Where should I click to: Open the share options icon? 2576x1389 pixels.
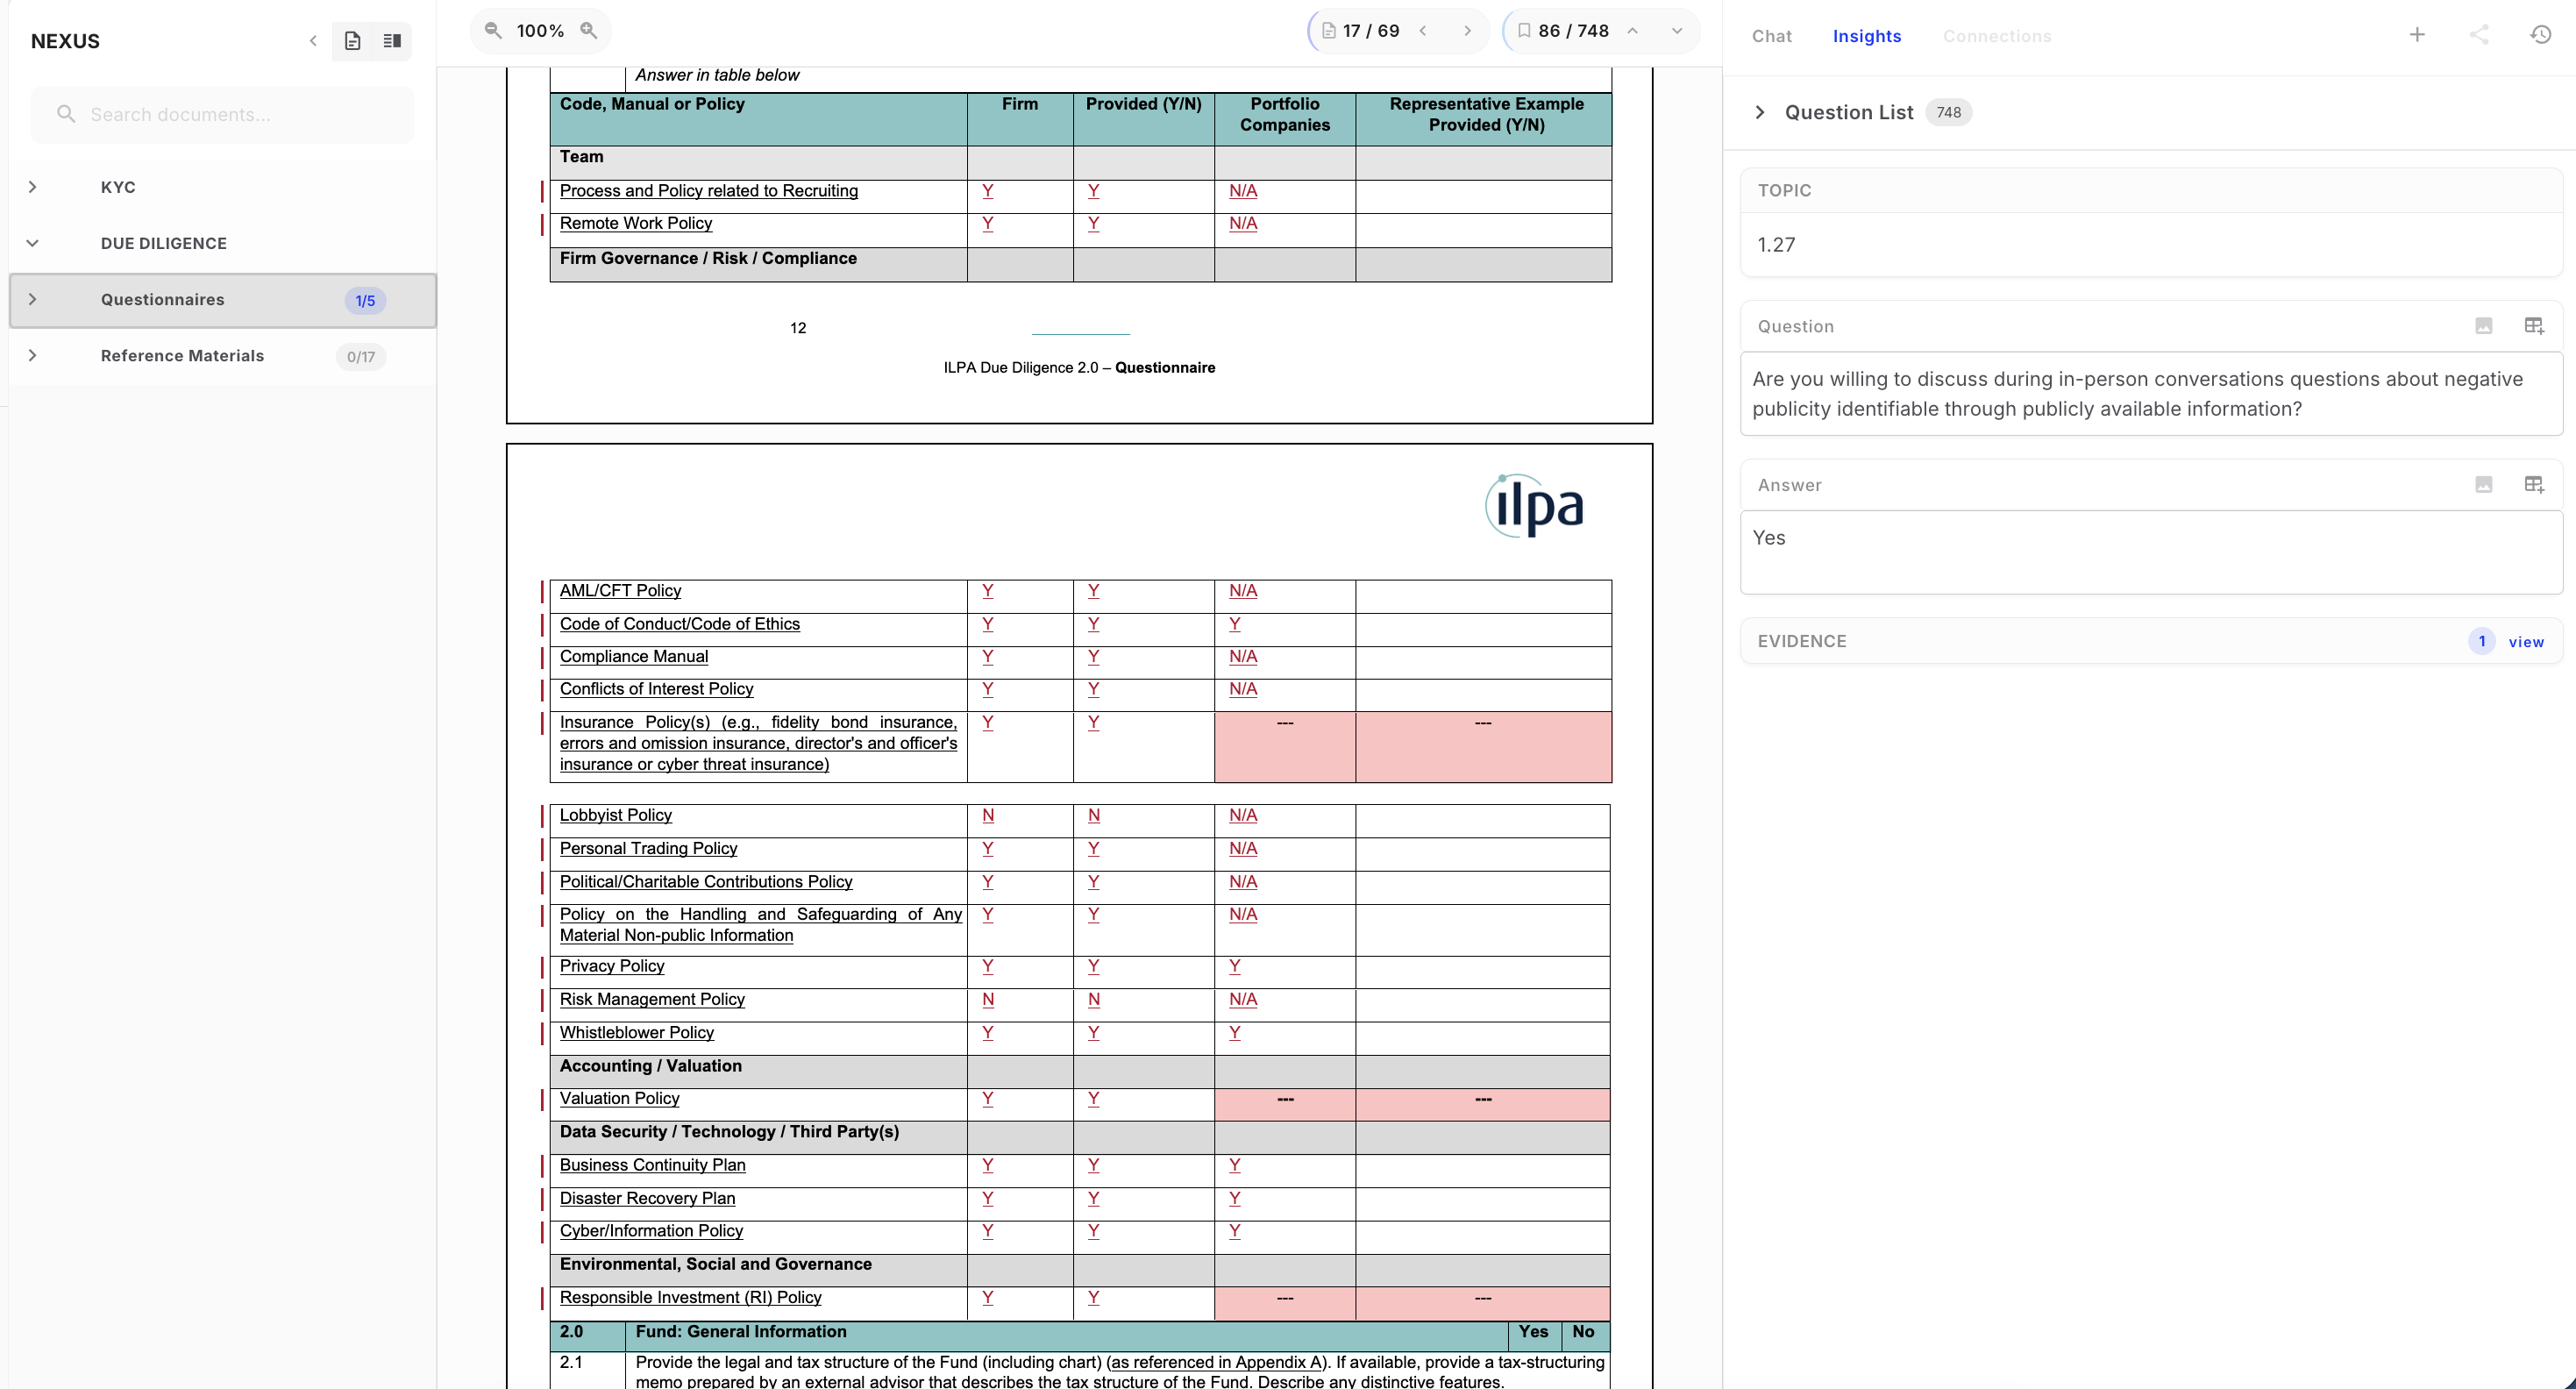click(2480, 35)
